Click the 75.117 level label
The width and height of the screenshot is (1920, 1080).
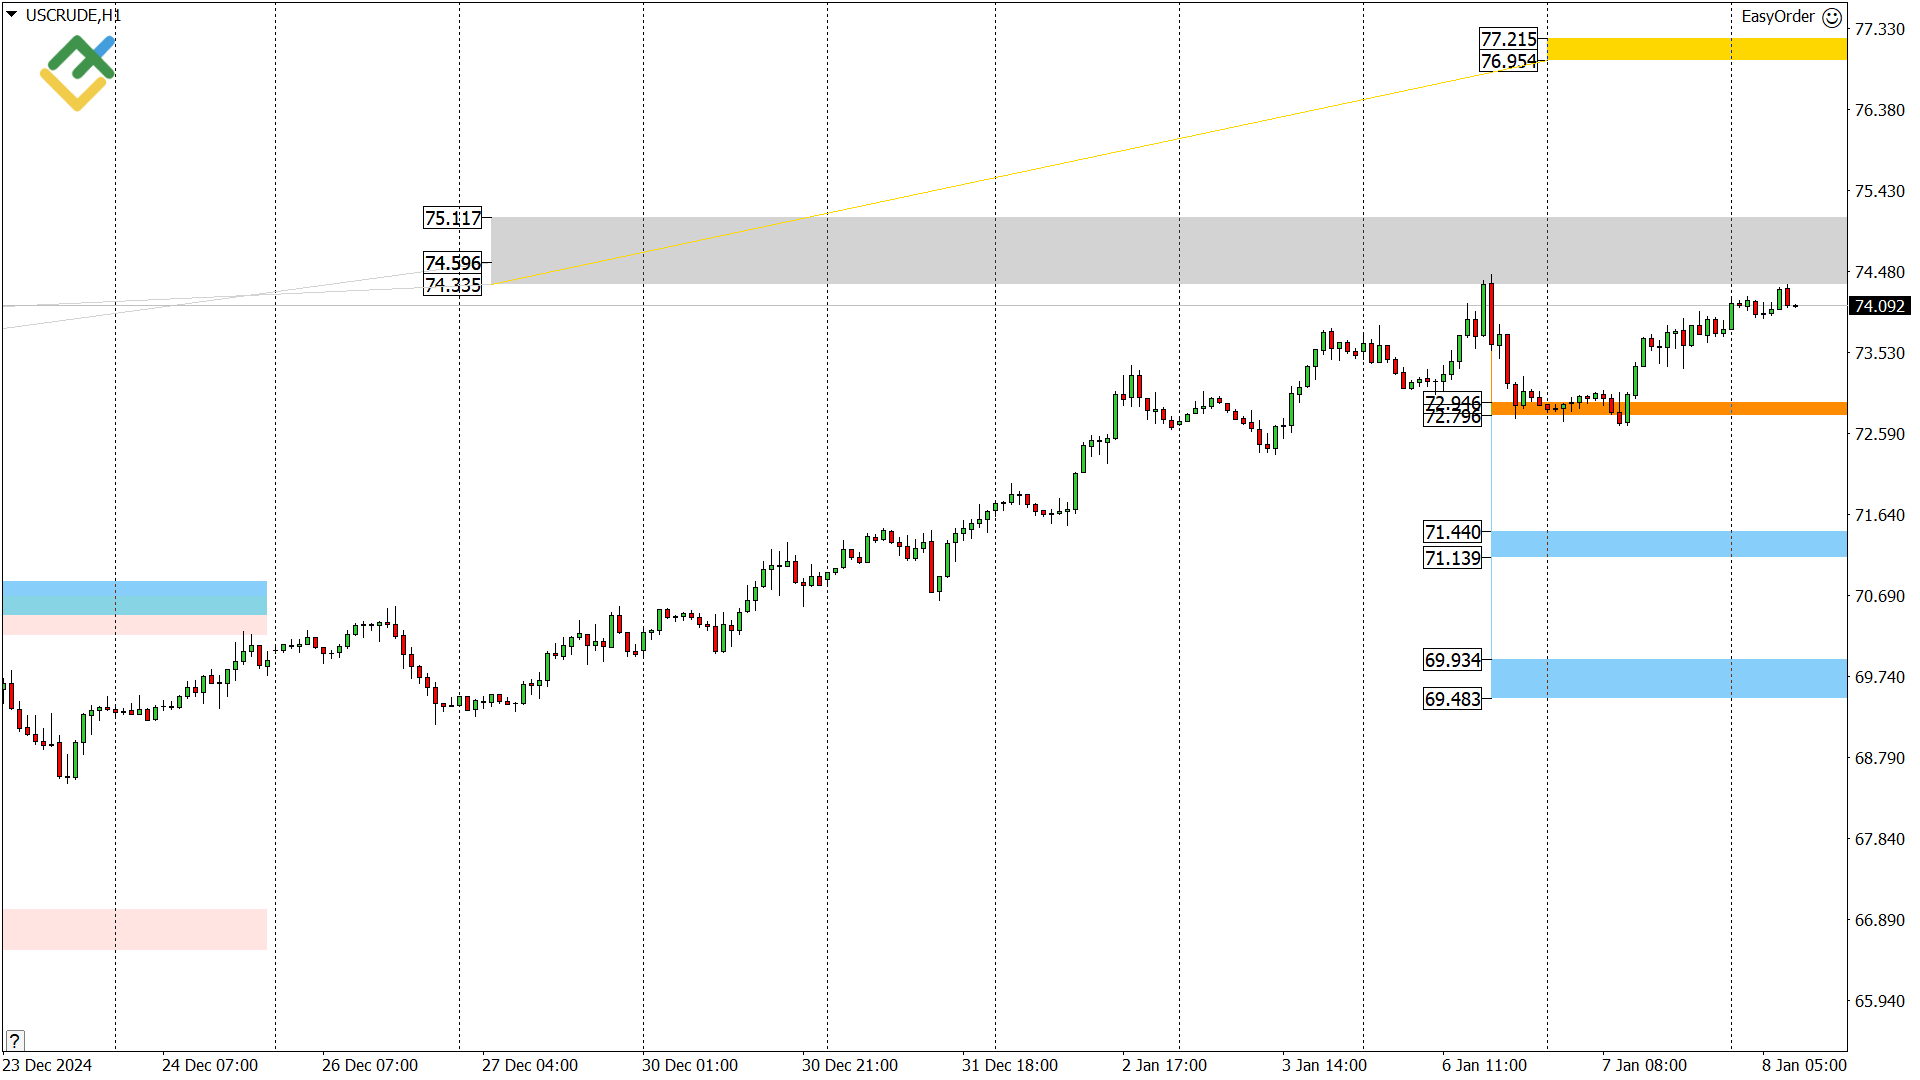[x=452, y=218]
